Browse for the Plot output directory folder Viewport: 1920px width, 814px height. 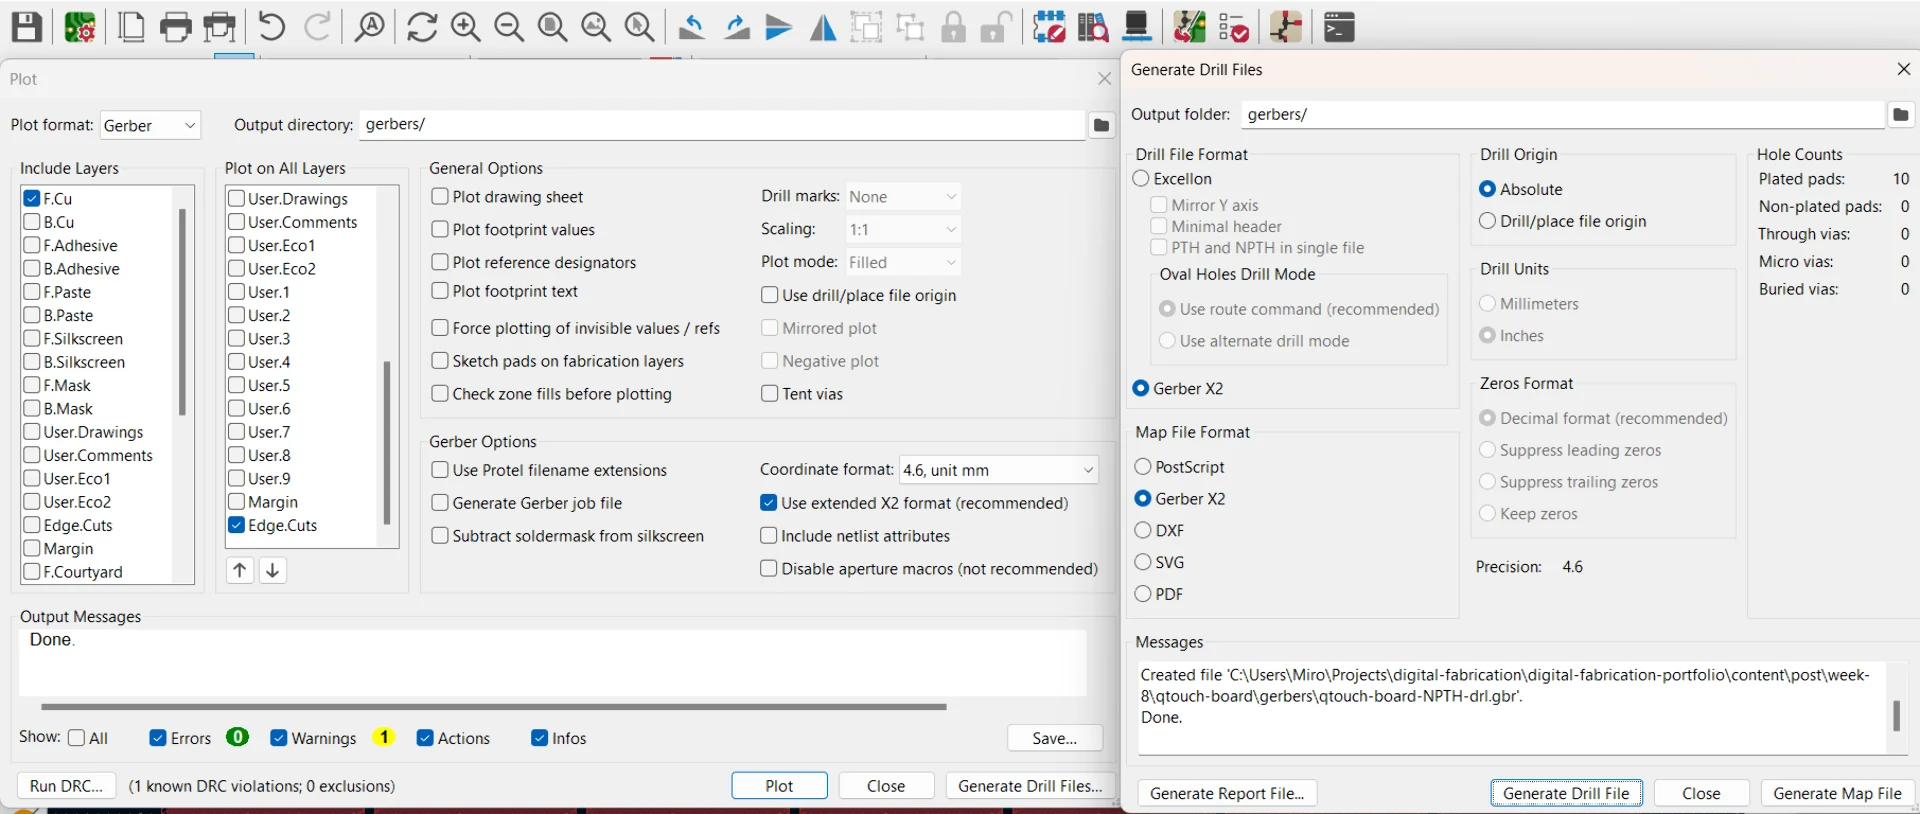[x=1101, y=125]
